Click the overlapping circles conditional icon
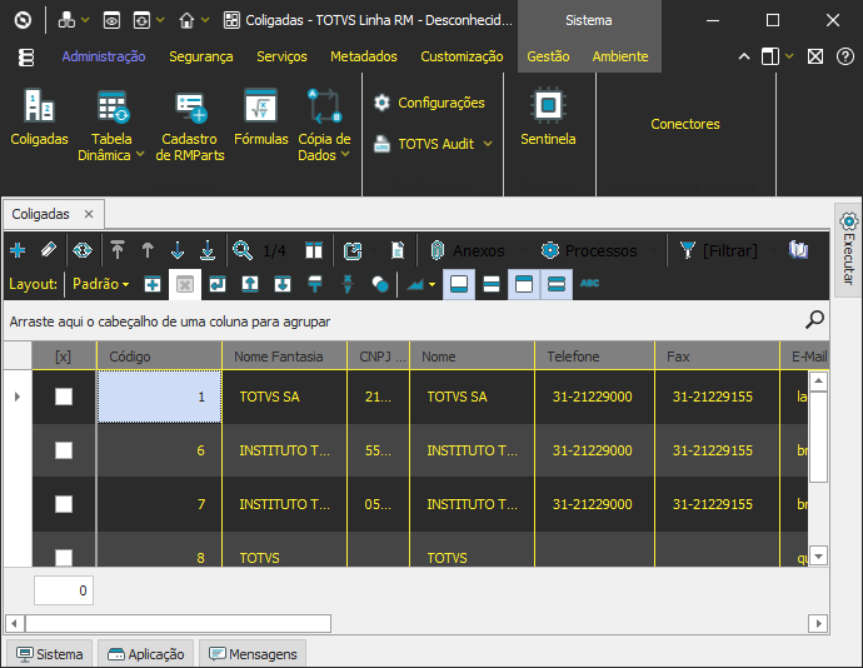Screen dimensions: 863x668 pyautogui.click(x=380, y=284)
